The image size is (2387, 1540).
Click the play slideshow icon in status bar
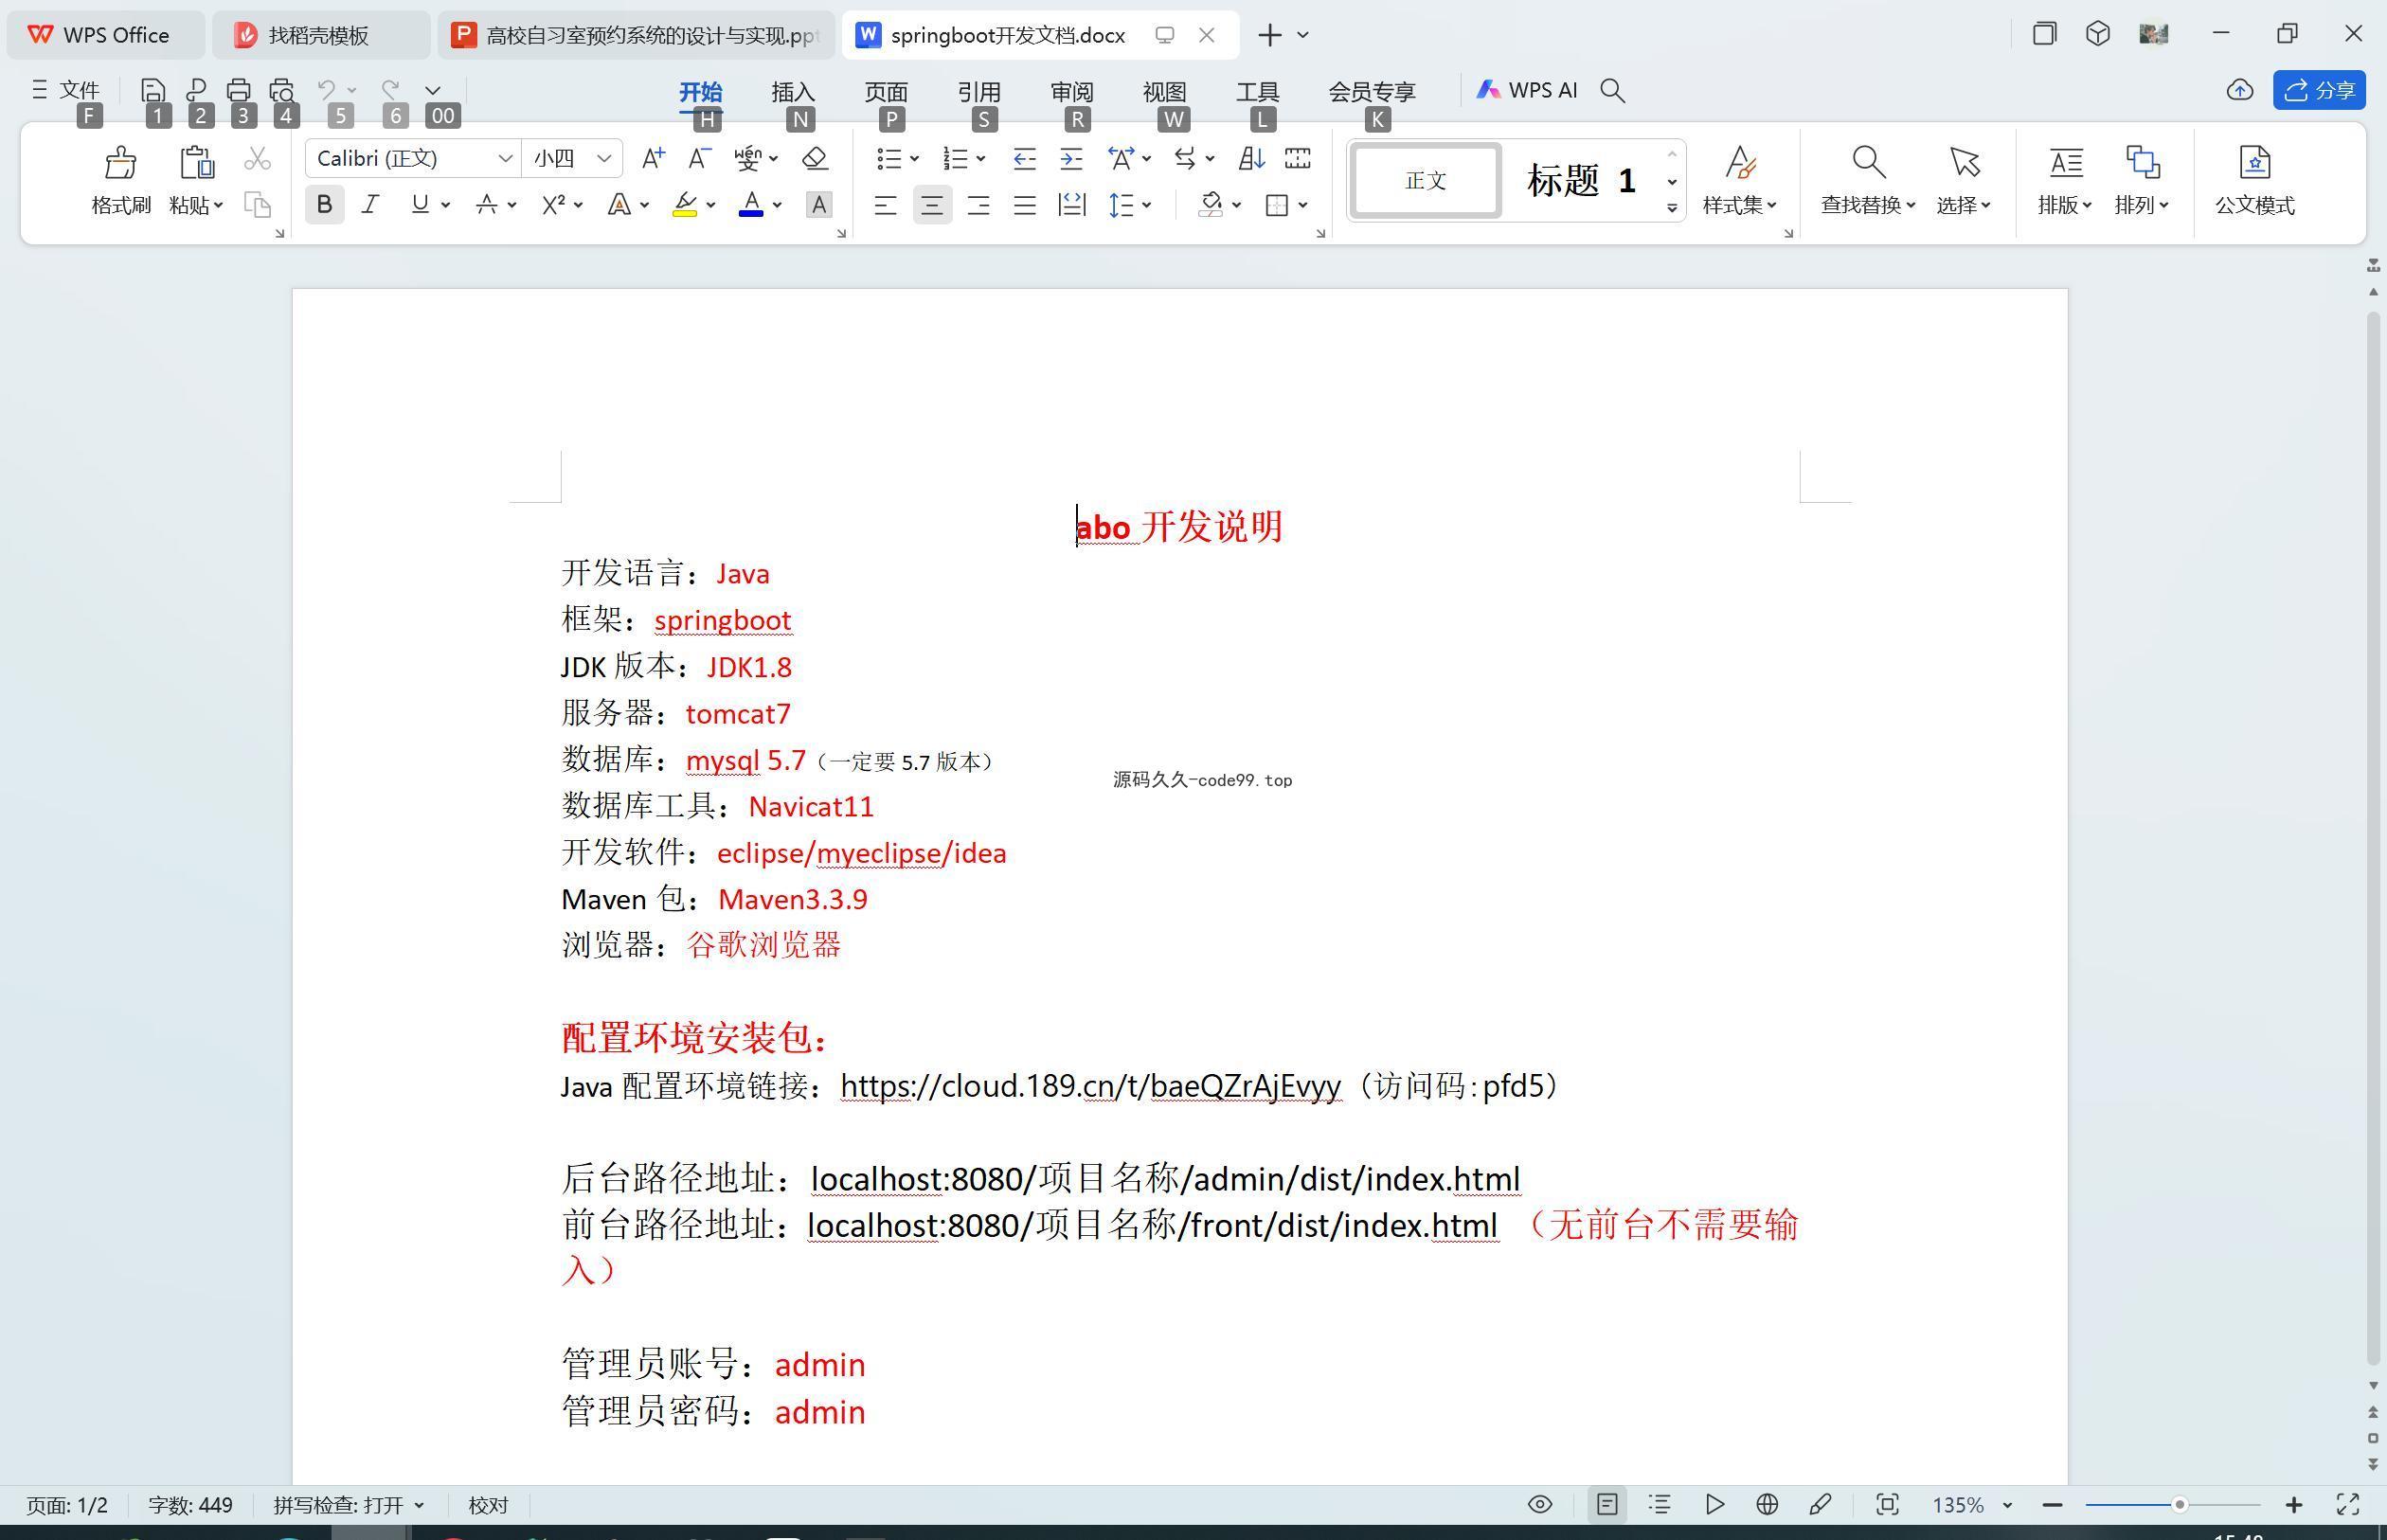(1714, 1504)
